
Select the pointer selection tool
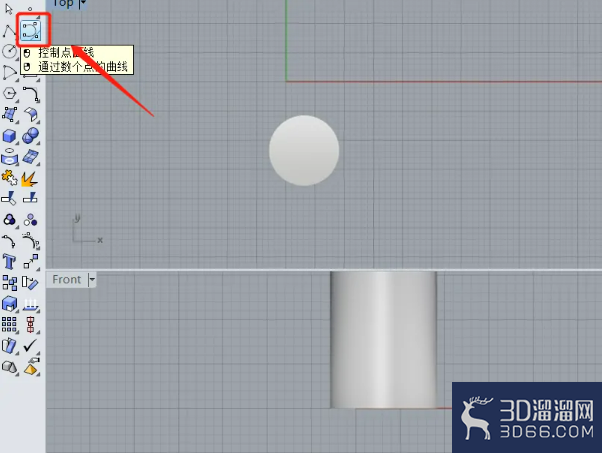pyautogui.click(x=8, y=8)
